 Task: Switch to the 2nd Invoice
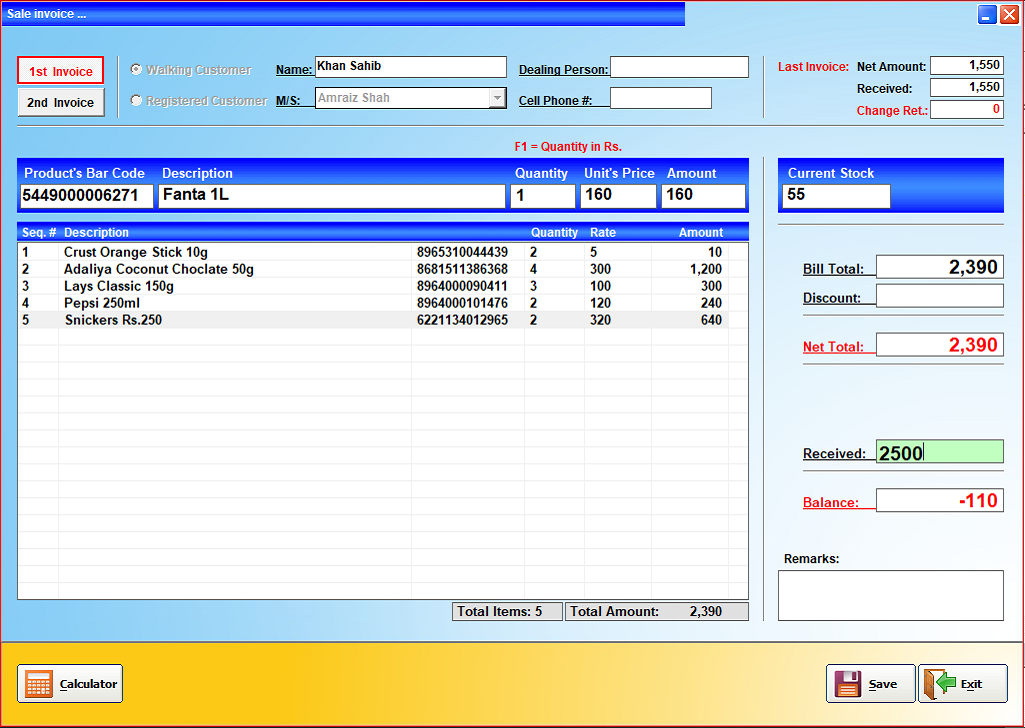[60, 102]
